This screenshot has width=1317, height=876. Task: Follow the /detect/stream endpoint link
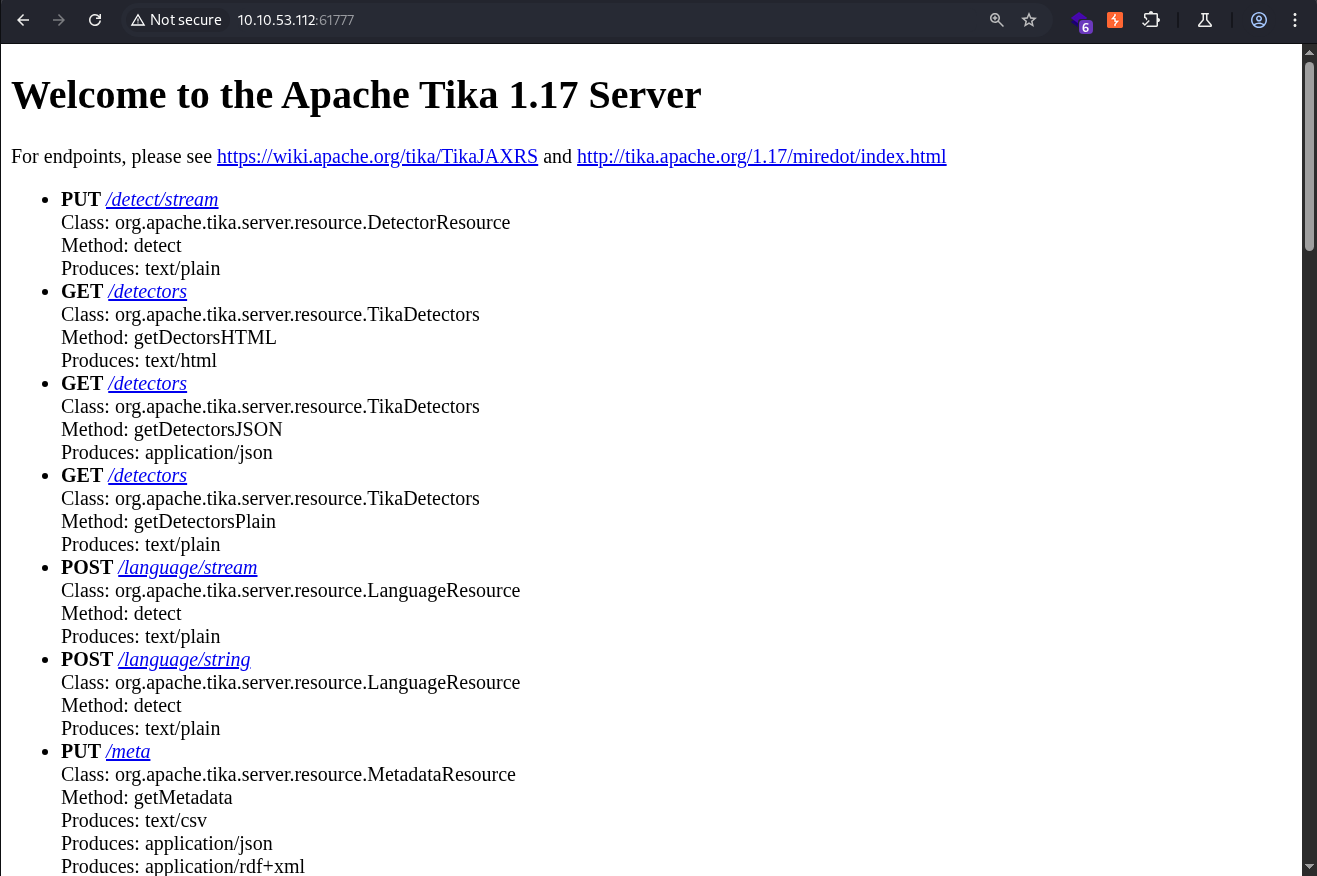pos(162,199)
